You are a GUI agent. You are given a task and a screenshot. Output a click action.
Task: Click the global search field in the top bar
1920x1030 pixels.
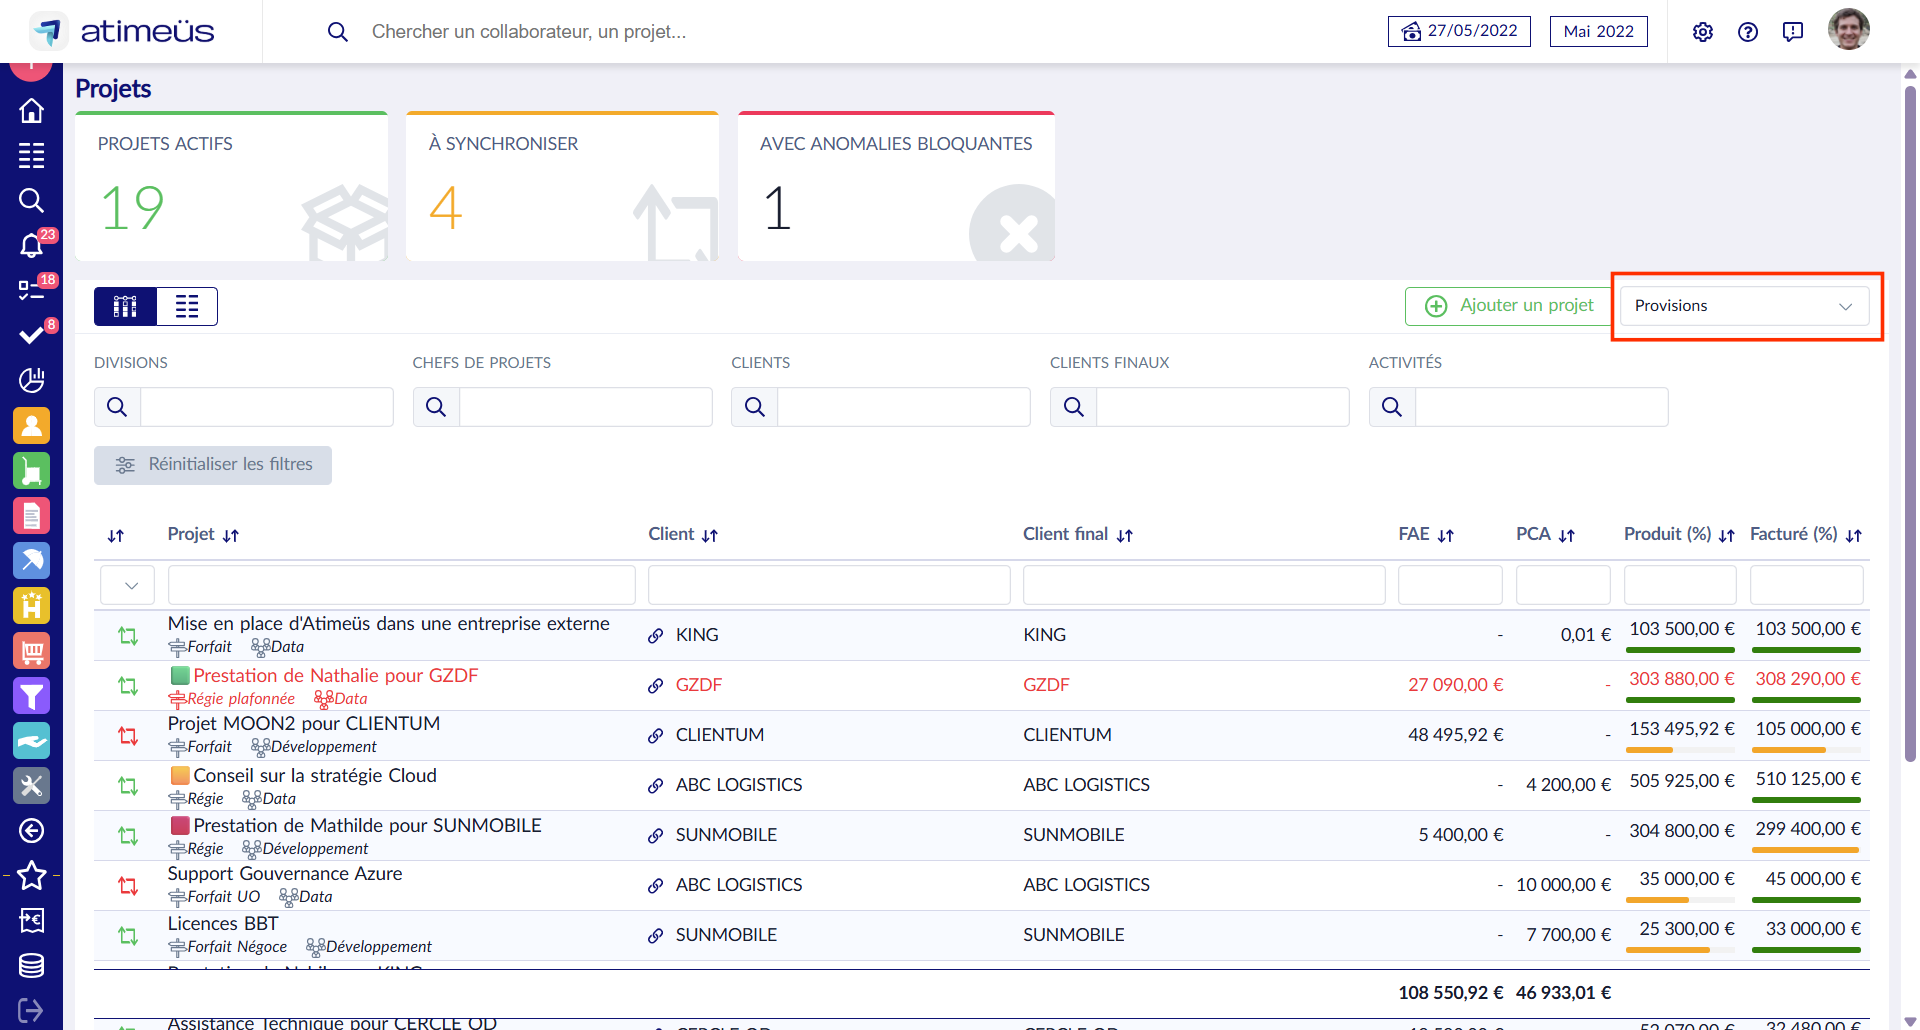tap(529, 32)
